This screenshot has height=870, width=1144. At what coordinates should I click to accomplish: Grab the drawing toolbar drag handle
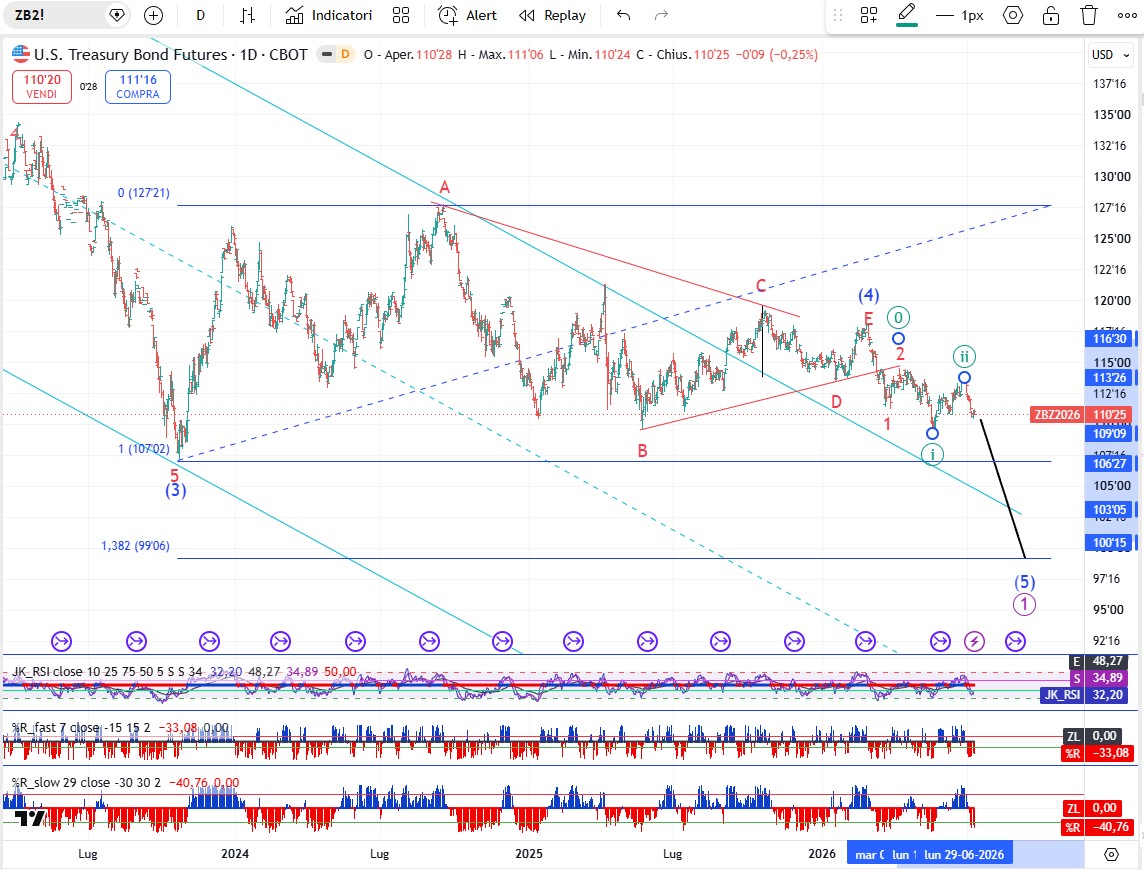(838, 15)
